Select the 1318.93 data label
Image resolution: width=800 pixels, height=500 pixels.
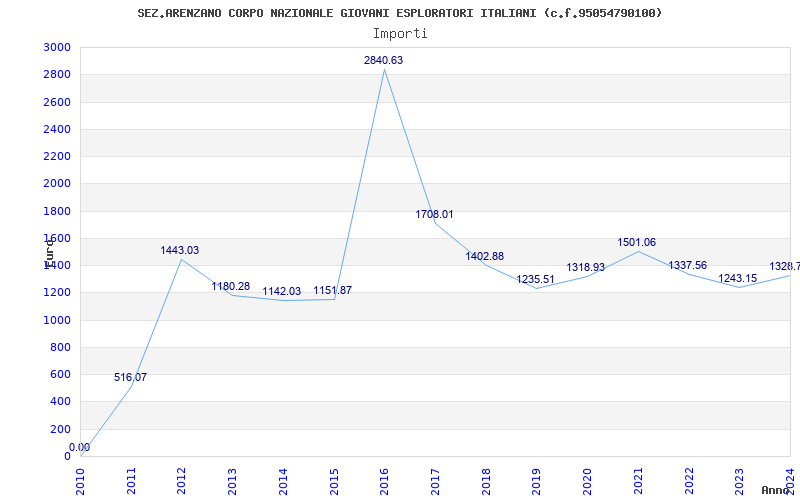tap(586, 268)
